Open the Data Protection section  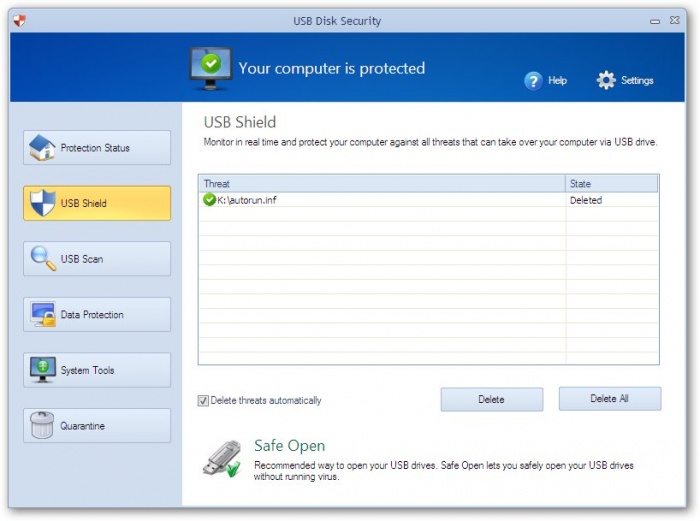(x=97, y=314)
